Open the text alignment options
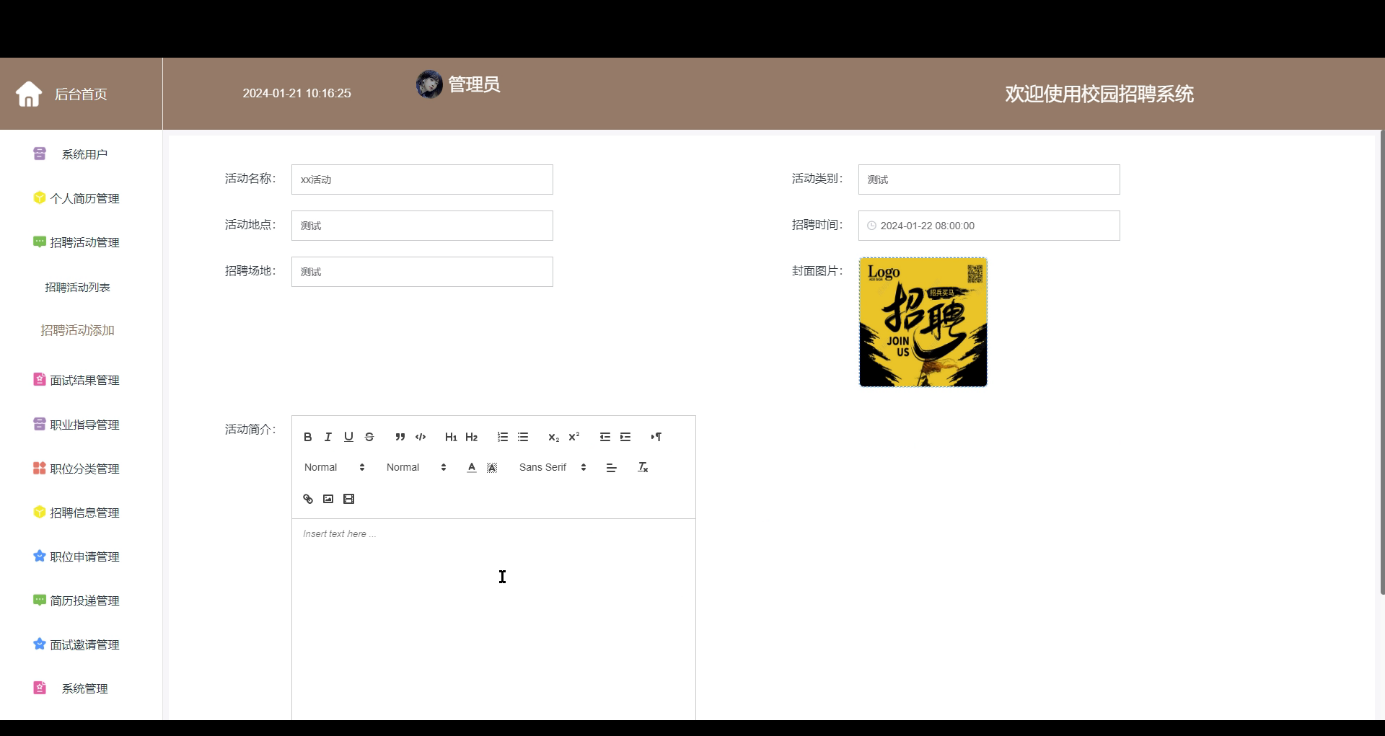 (x=612, y=468)
